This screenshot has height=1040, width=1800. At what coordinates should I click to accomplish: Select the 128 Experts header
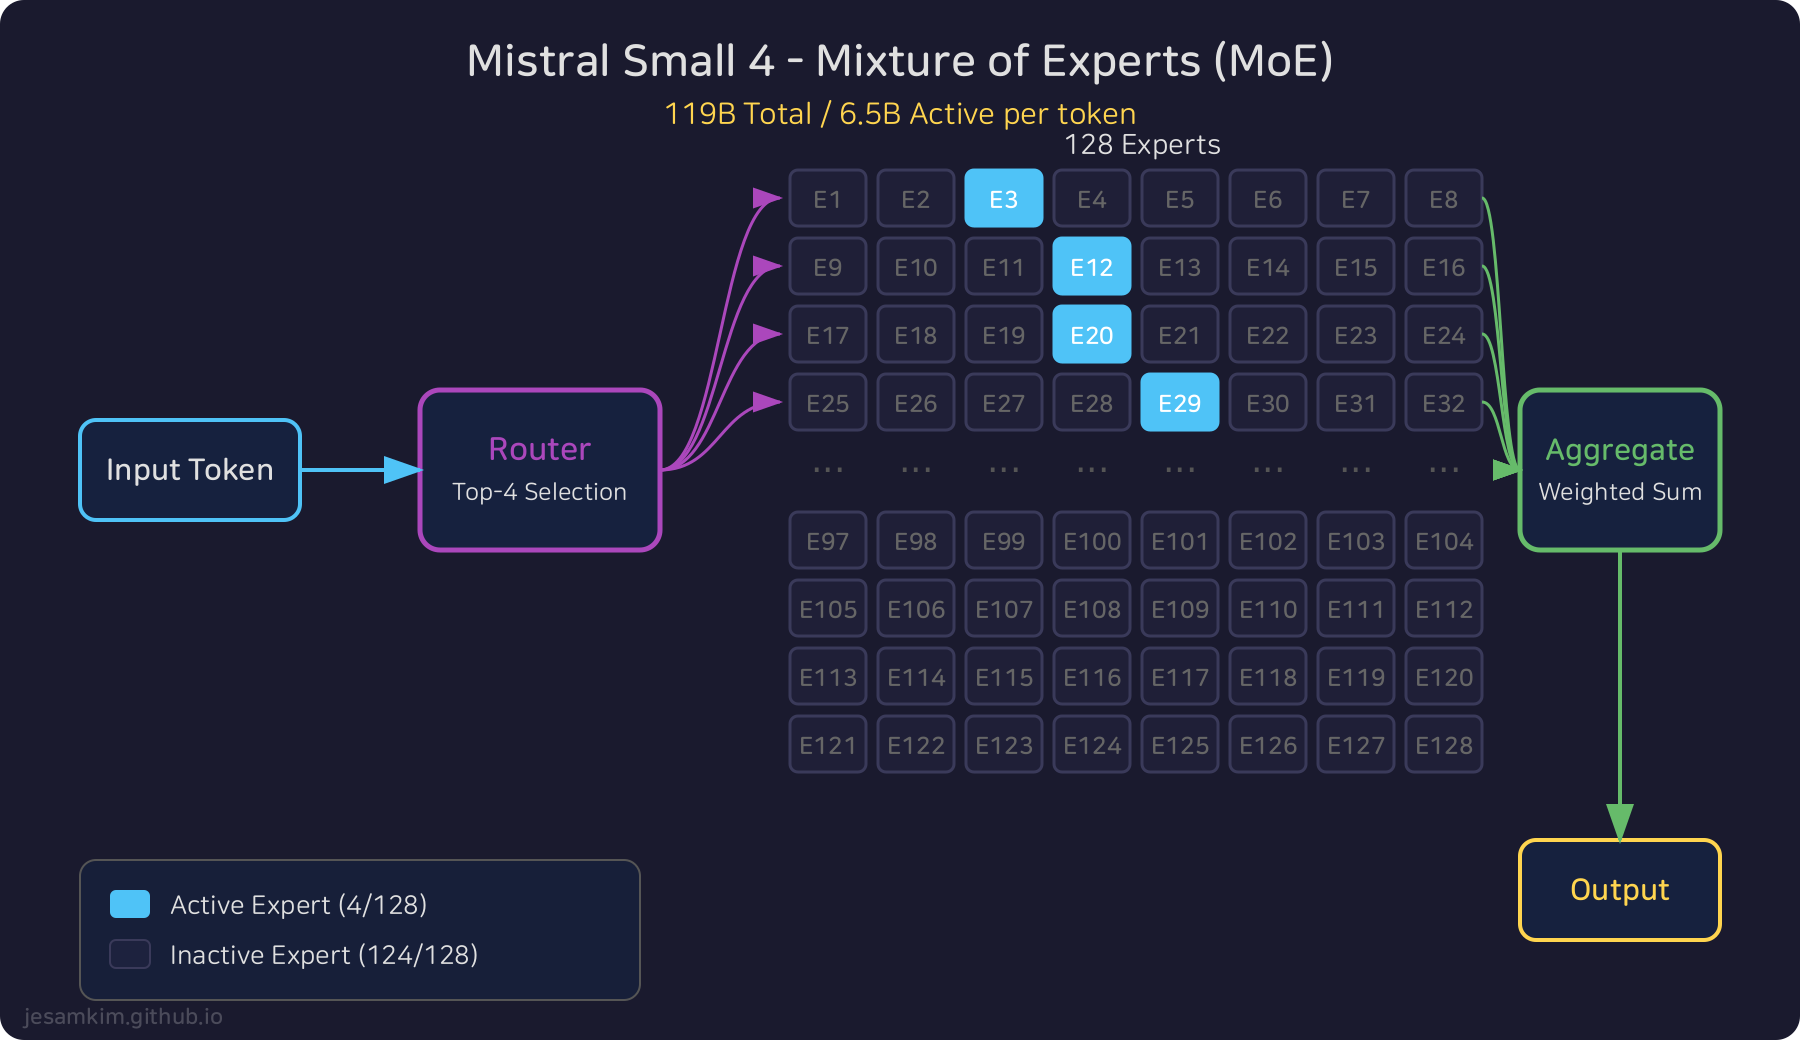tap(1142, 144)
